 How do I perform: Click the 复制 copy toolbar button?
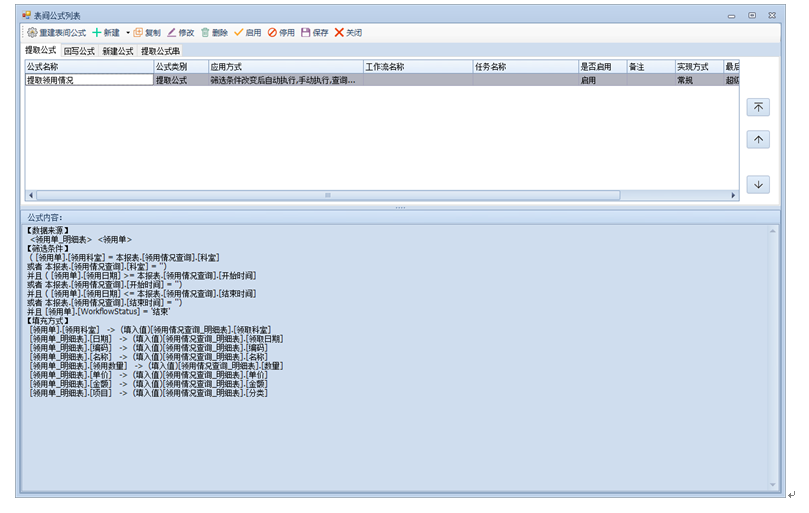(x=146, y=33)
